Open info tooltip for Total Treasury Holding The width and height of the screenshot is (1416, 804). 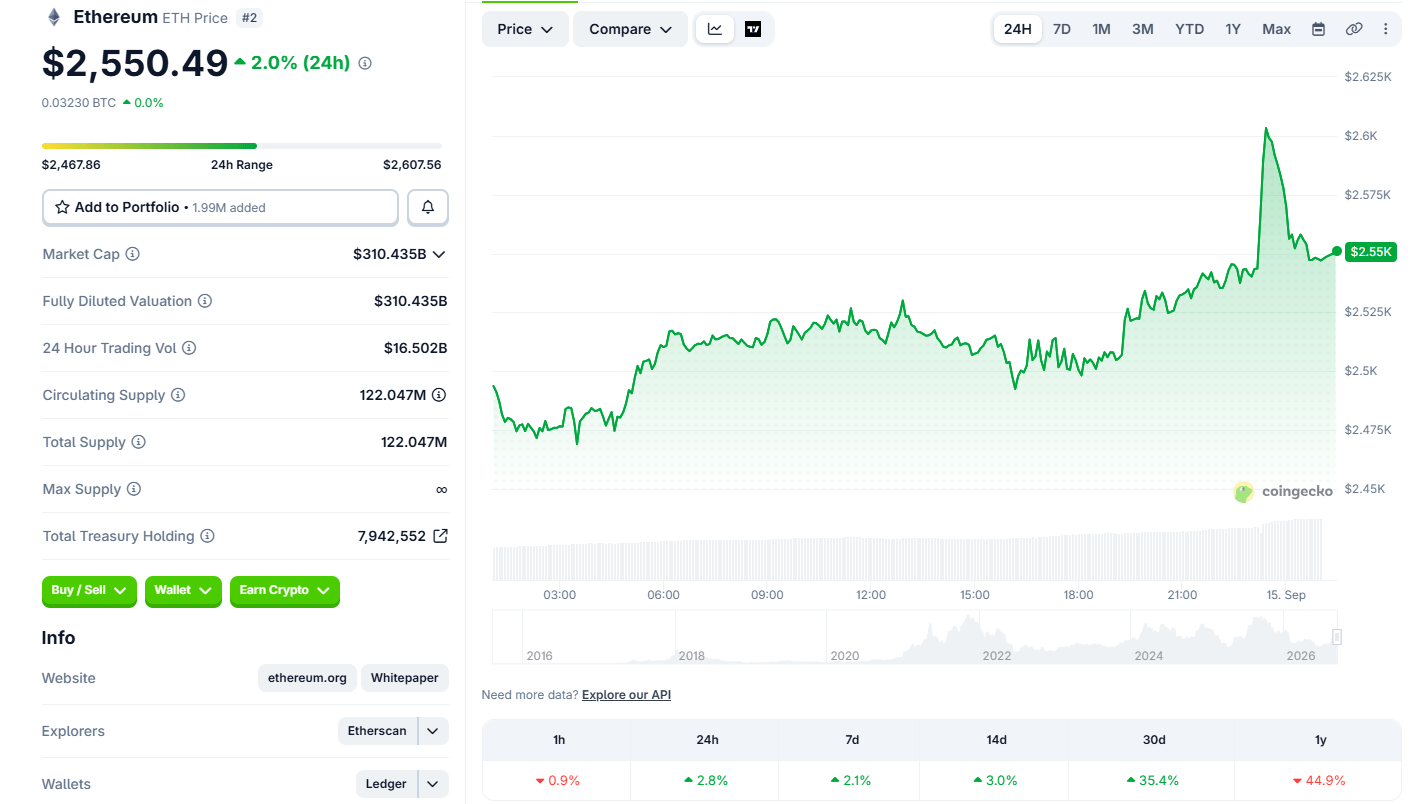(x=208, y=536)
